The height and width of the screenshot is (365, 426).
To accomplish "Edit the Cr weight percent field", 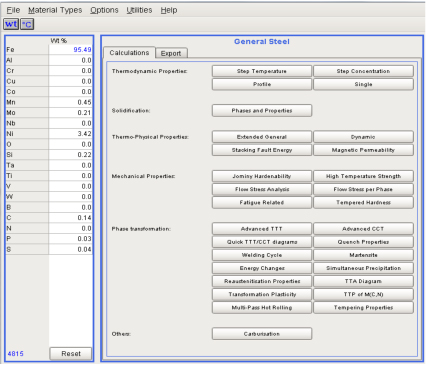I will [70, 71].
